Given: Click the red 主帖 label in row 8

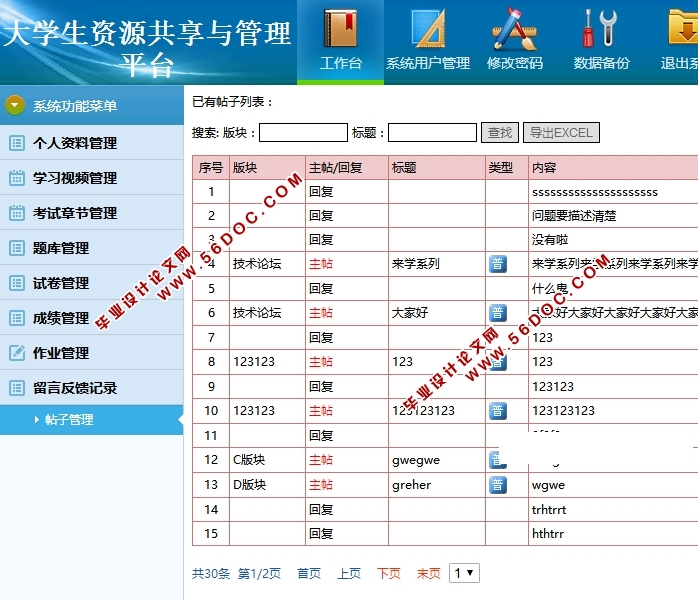Looking at the screenshot, I should (x=321, y=362).
